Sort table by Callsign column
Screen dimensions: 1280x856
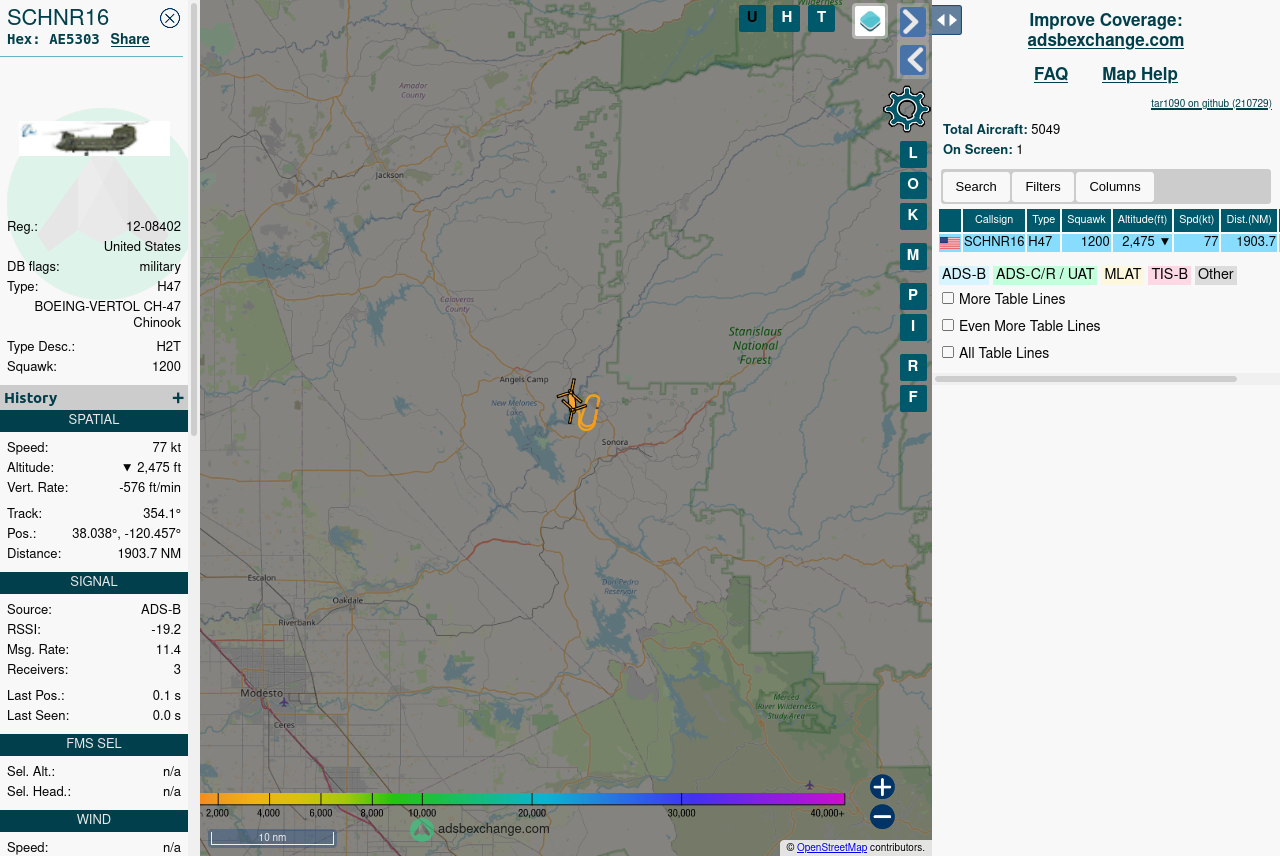[994, 220]
